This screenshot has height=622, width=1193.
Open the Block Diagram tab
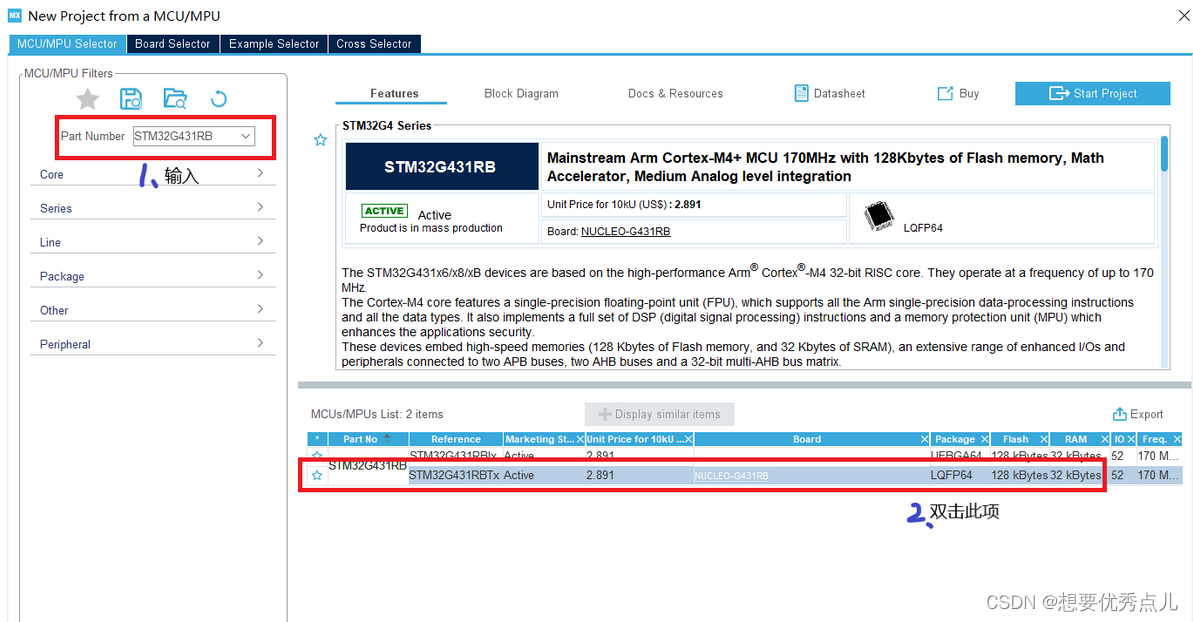(x=521, y=94)
